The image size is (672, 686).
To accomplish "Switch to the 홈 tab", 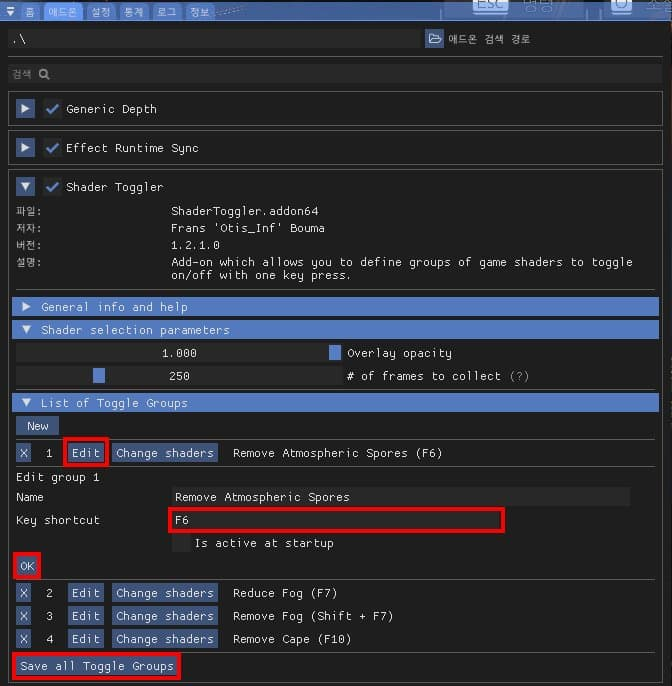I will tap(30, 12).
